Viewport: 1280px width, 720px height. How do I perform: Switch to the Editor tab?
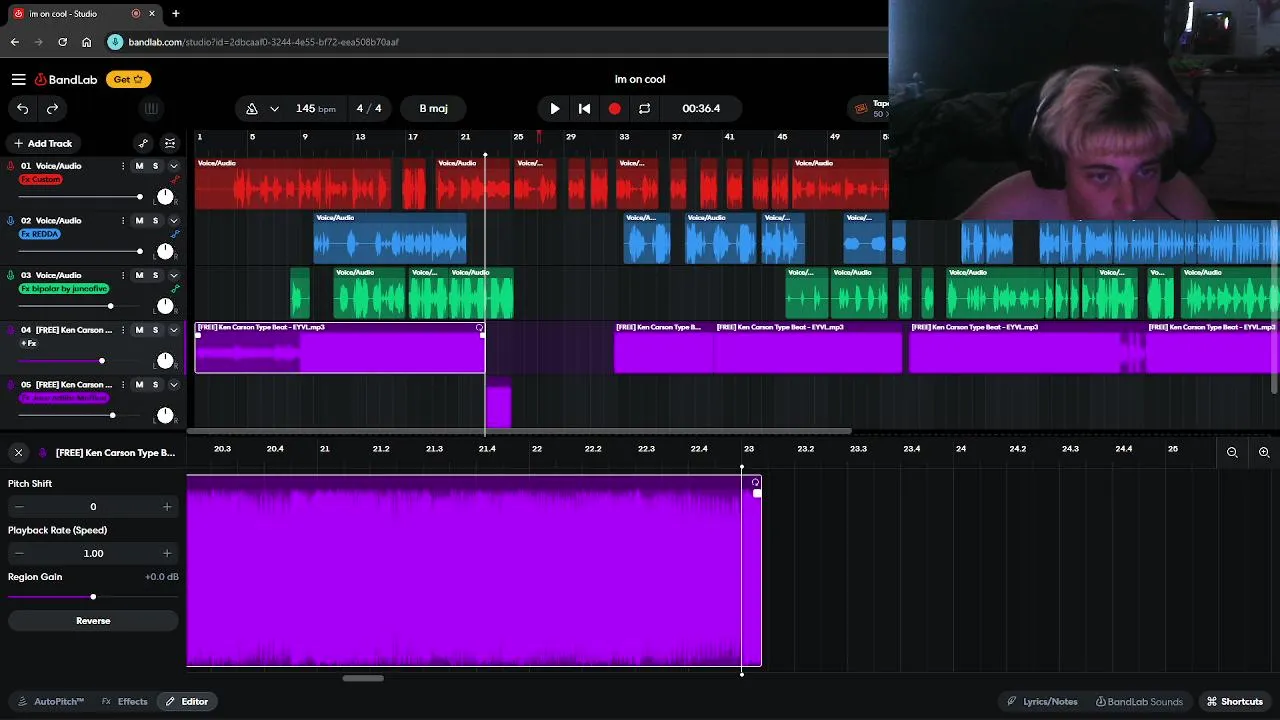tap(187, 702)
